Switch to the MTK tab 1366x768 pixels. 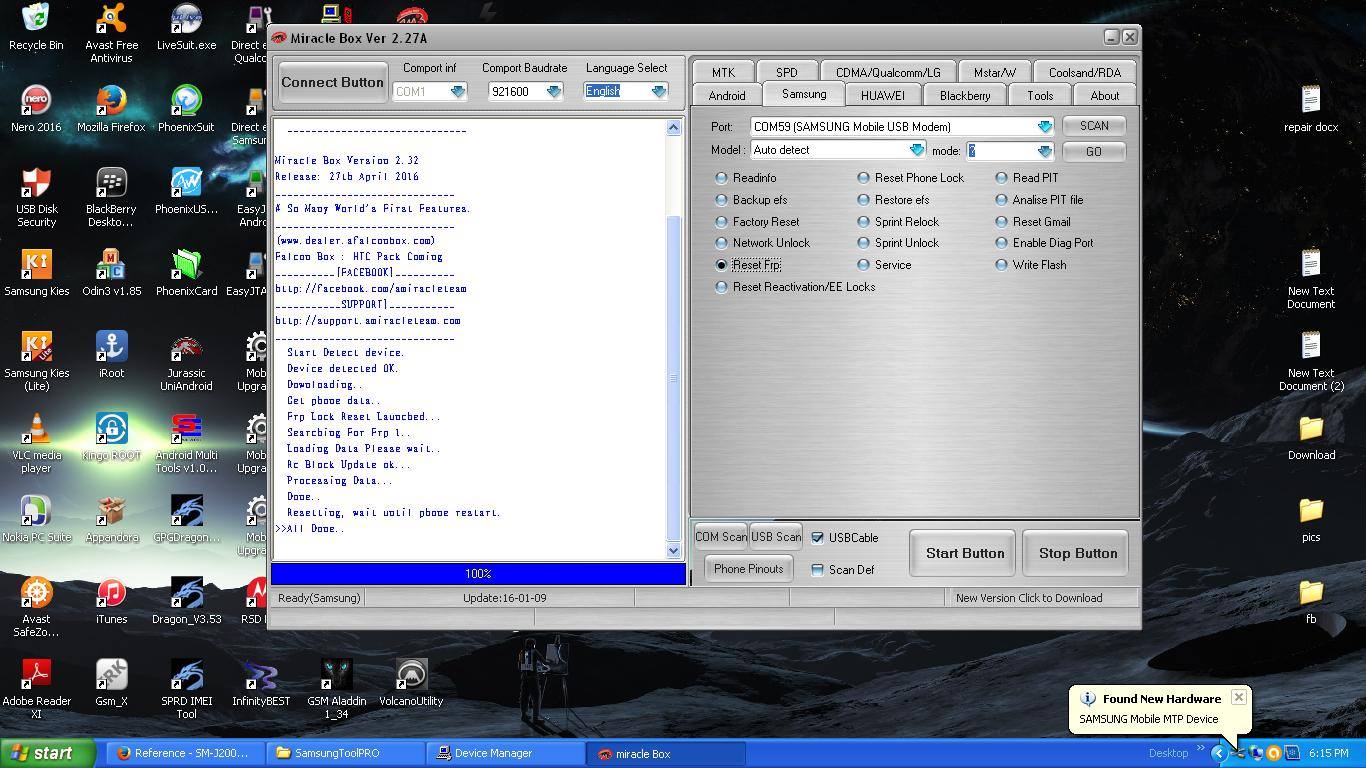click(723, 72)
